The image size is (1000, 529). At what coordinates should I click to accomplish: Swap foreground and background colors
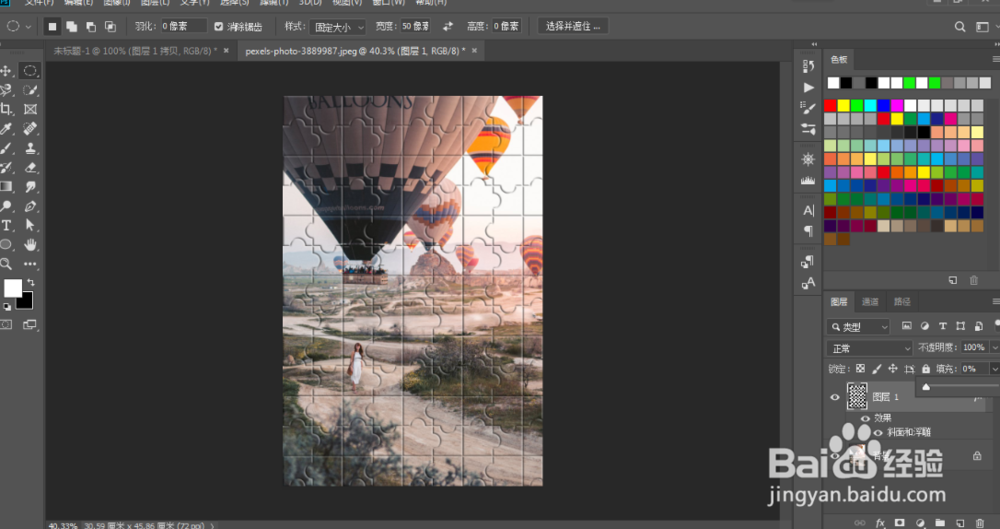pyautogui.click(x=31, y=282)
